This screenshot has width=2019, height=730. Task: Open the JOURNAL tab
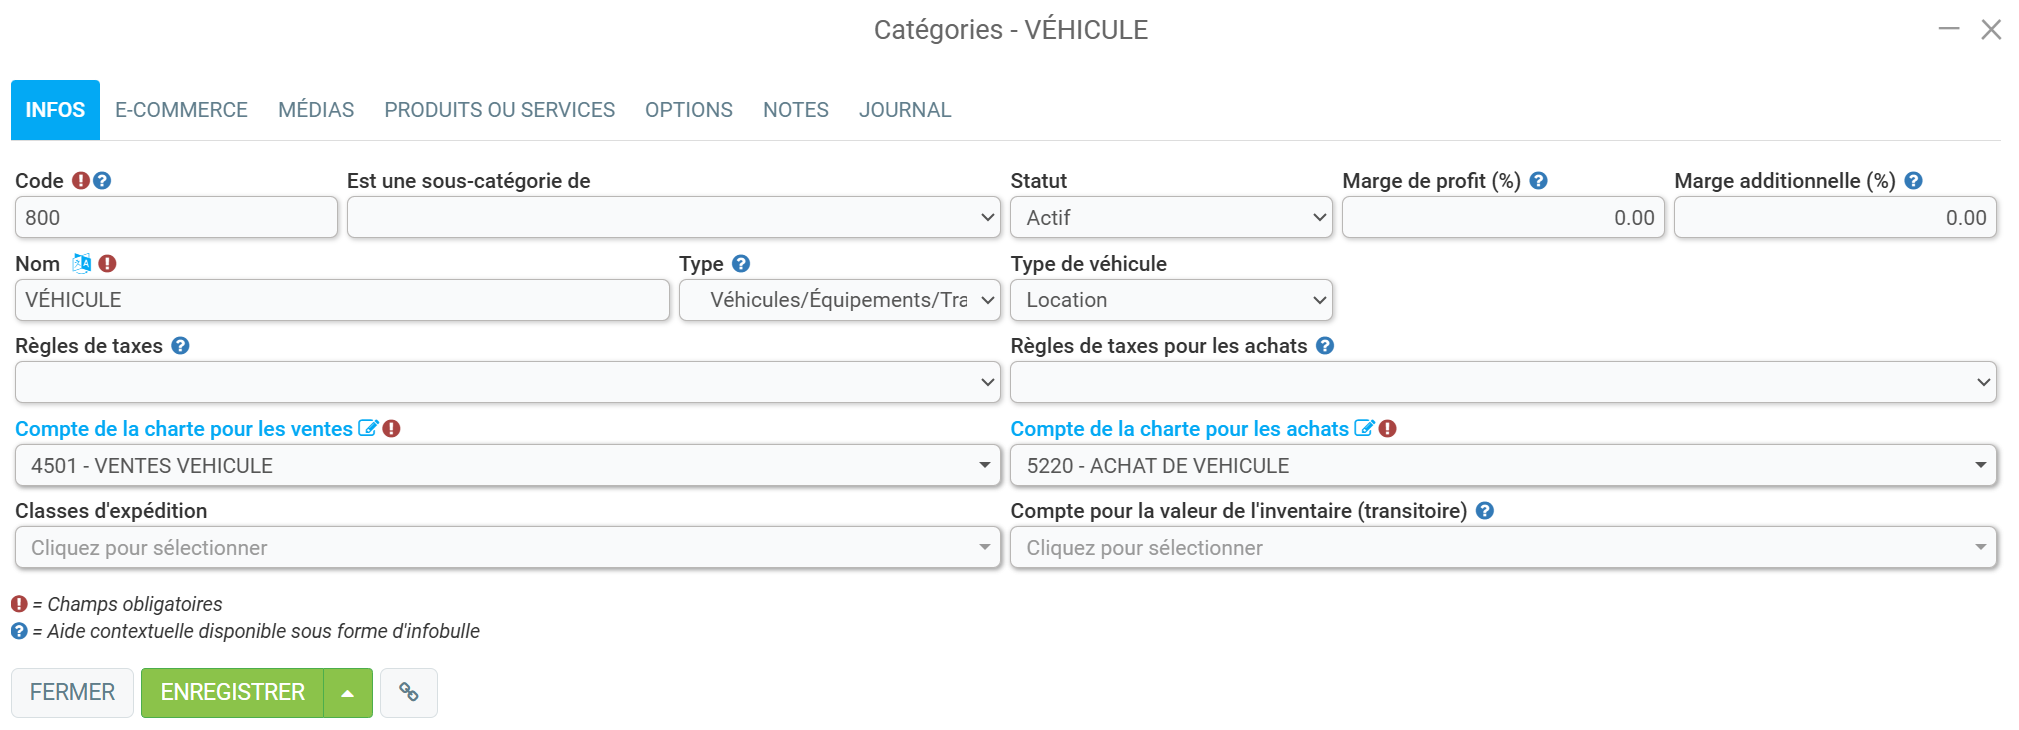[905, 110]
